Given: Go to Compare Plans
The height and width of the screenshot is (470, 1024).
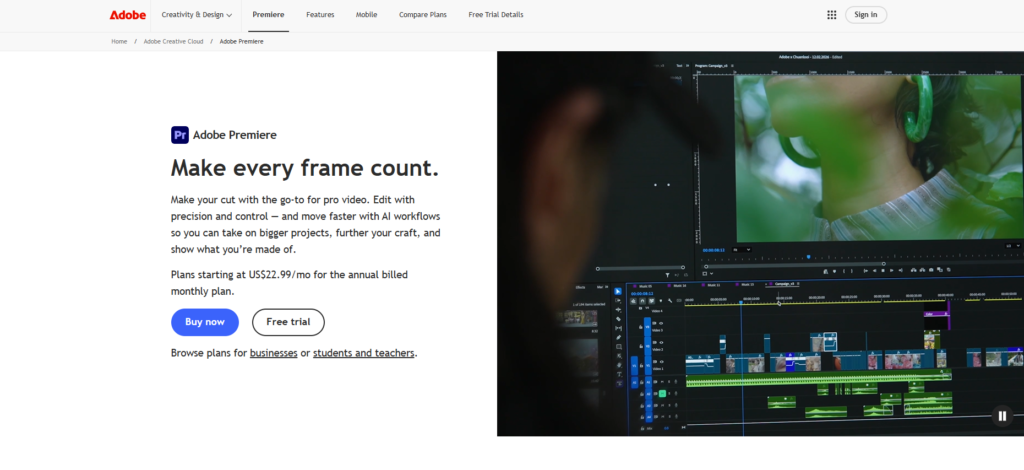Looking at the screenshot, I should click(x=423, y=15).
